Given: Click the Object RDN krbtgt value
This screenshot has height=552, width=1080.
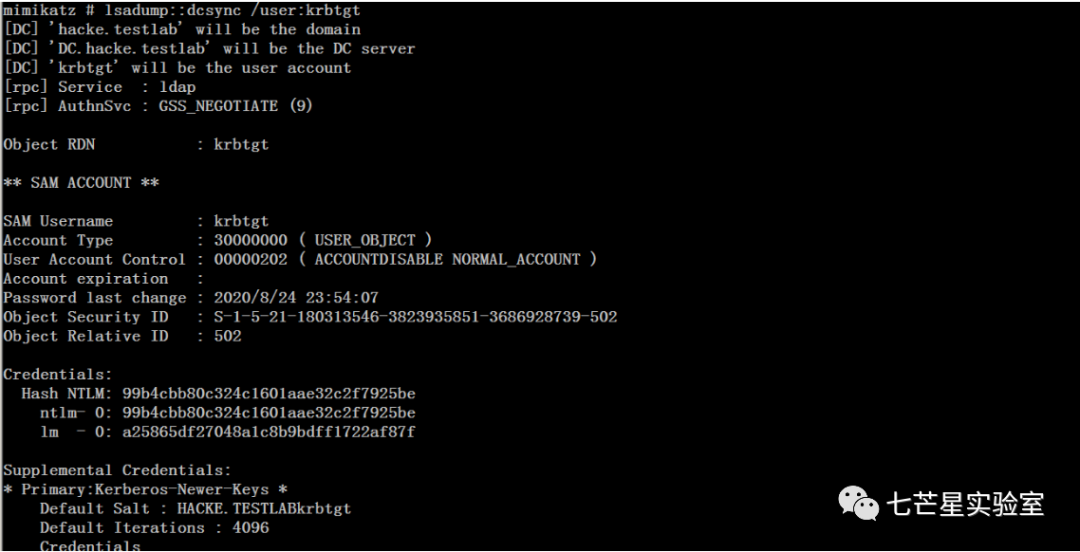Looking at the screenshot, I should [241, 145].
